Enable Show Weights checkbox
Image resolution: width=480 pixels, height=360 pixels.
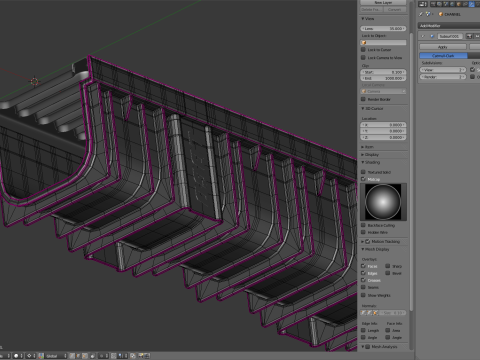(363, 295)
